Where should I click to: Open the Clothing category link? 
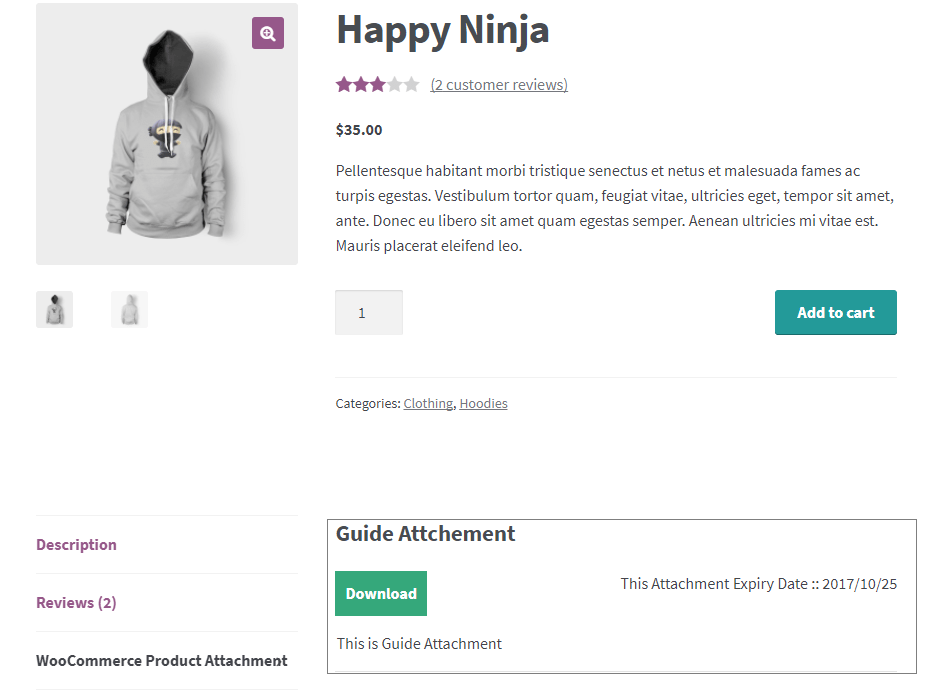[x=428, y=404]
